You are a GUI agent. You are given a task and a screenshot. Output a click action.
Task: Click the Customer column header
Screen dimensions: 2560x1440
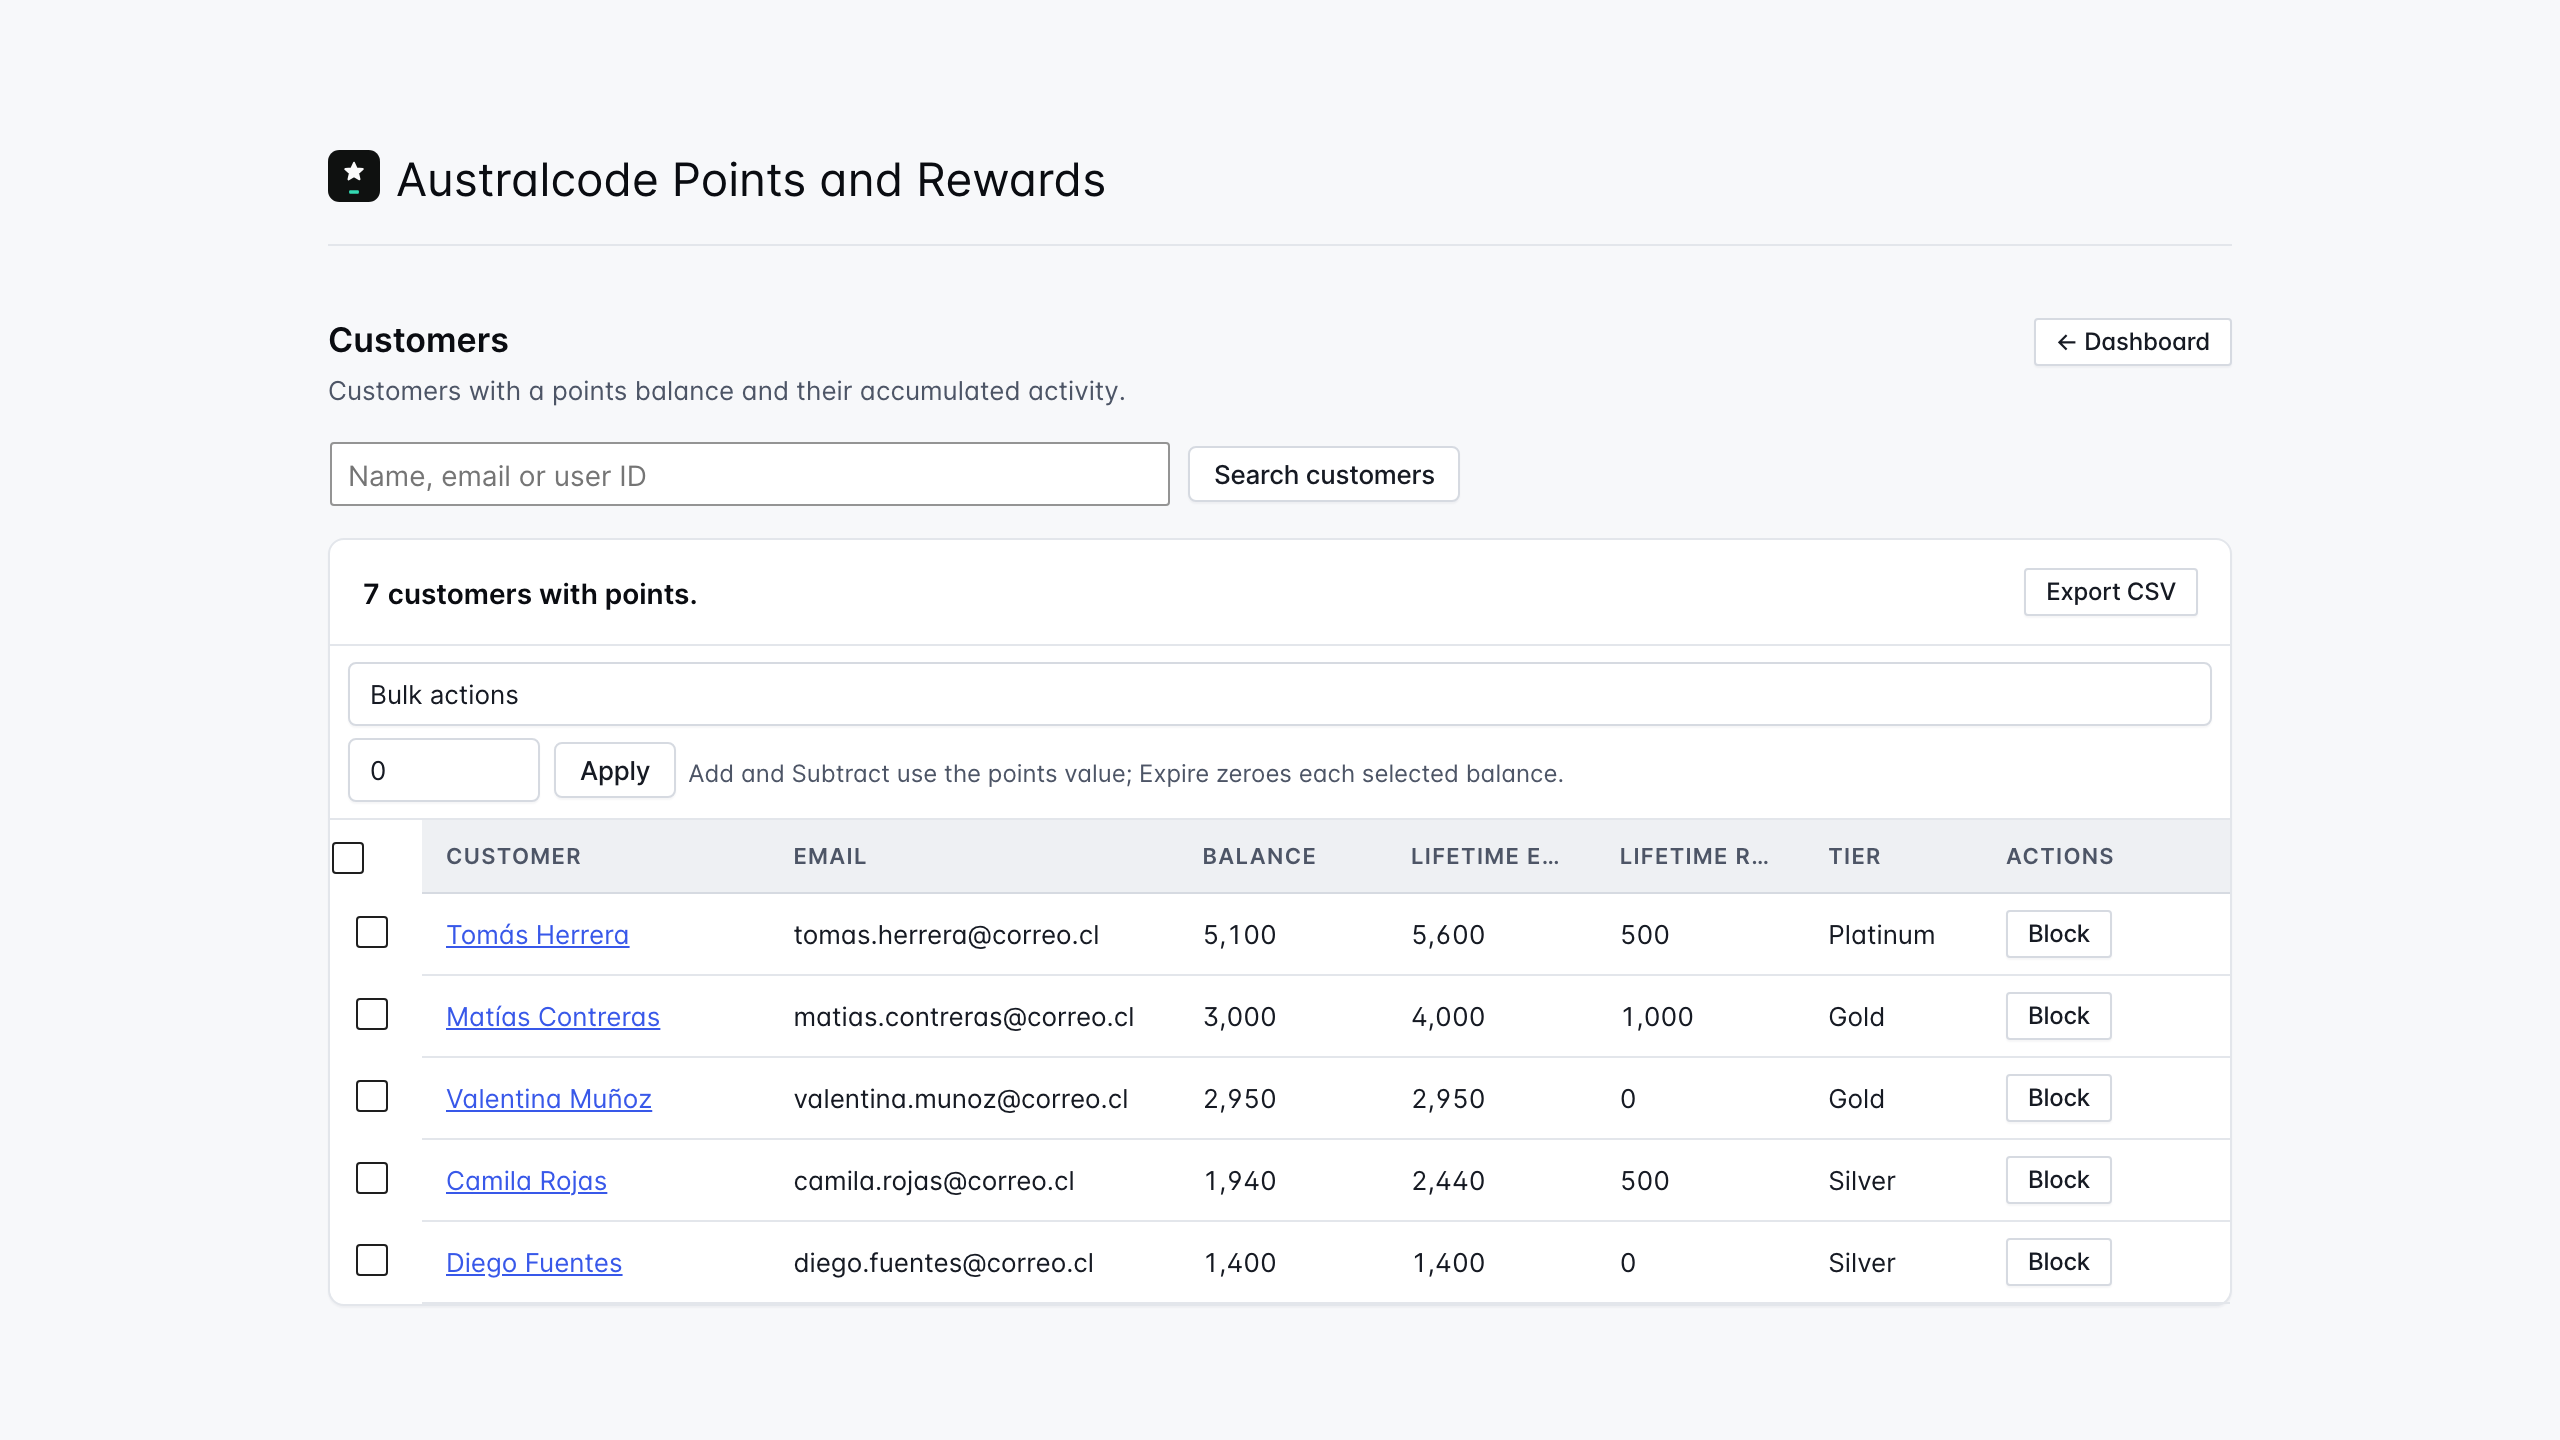(513, 856)
